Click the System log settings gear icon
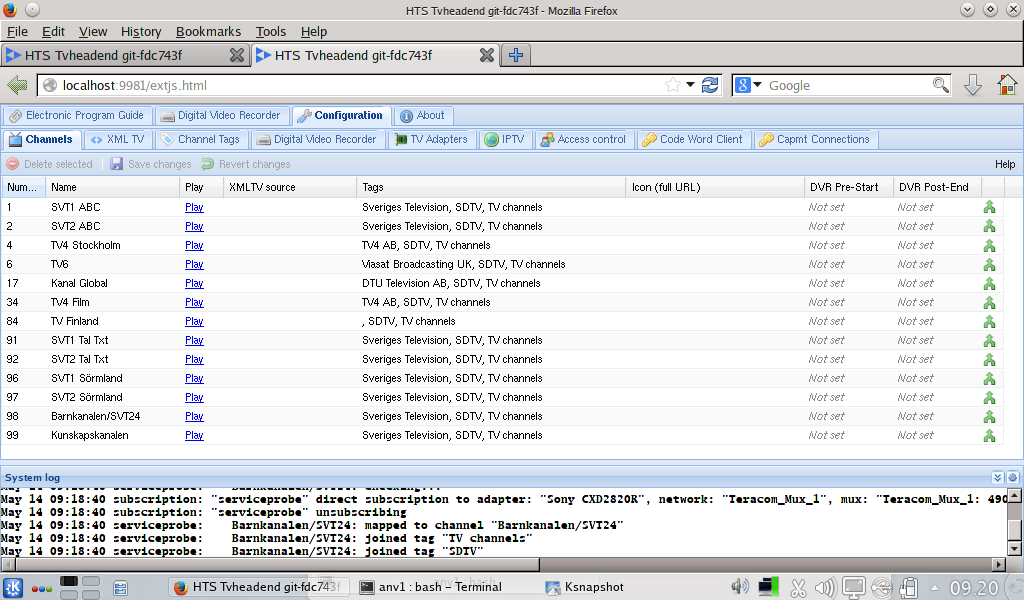The height and width of the screenshot is (600, 1024). (1012, 477)
